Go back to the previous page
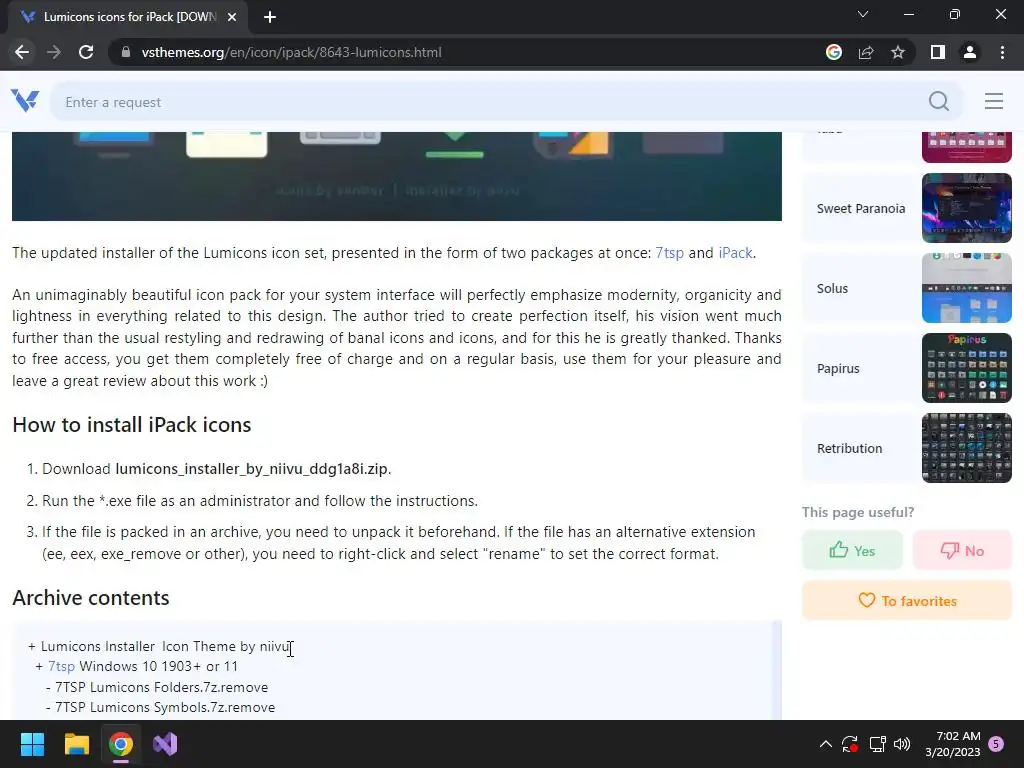Viewport: 1024px width, 768px height. 22,52
